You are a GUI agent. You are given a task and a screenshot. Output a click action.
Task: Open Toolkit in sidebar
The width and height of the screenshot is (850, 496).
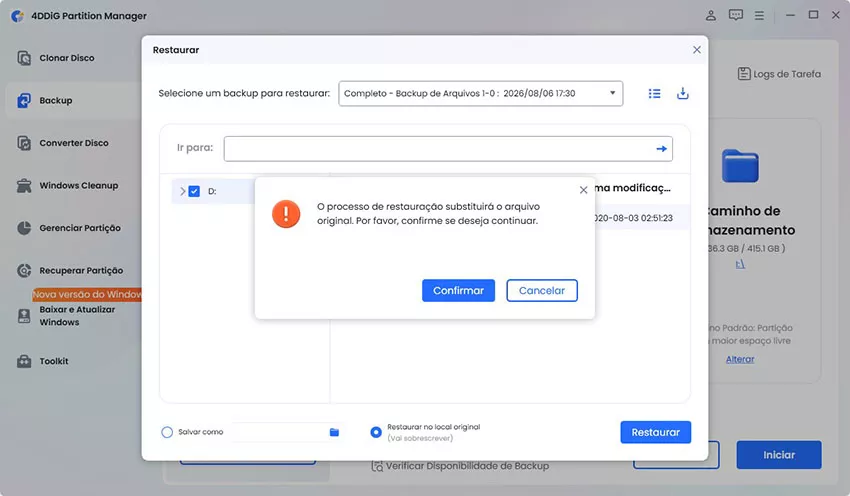click(54, 361)
